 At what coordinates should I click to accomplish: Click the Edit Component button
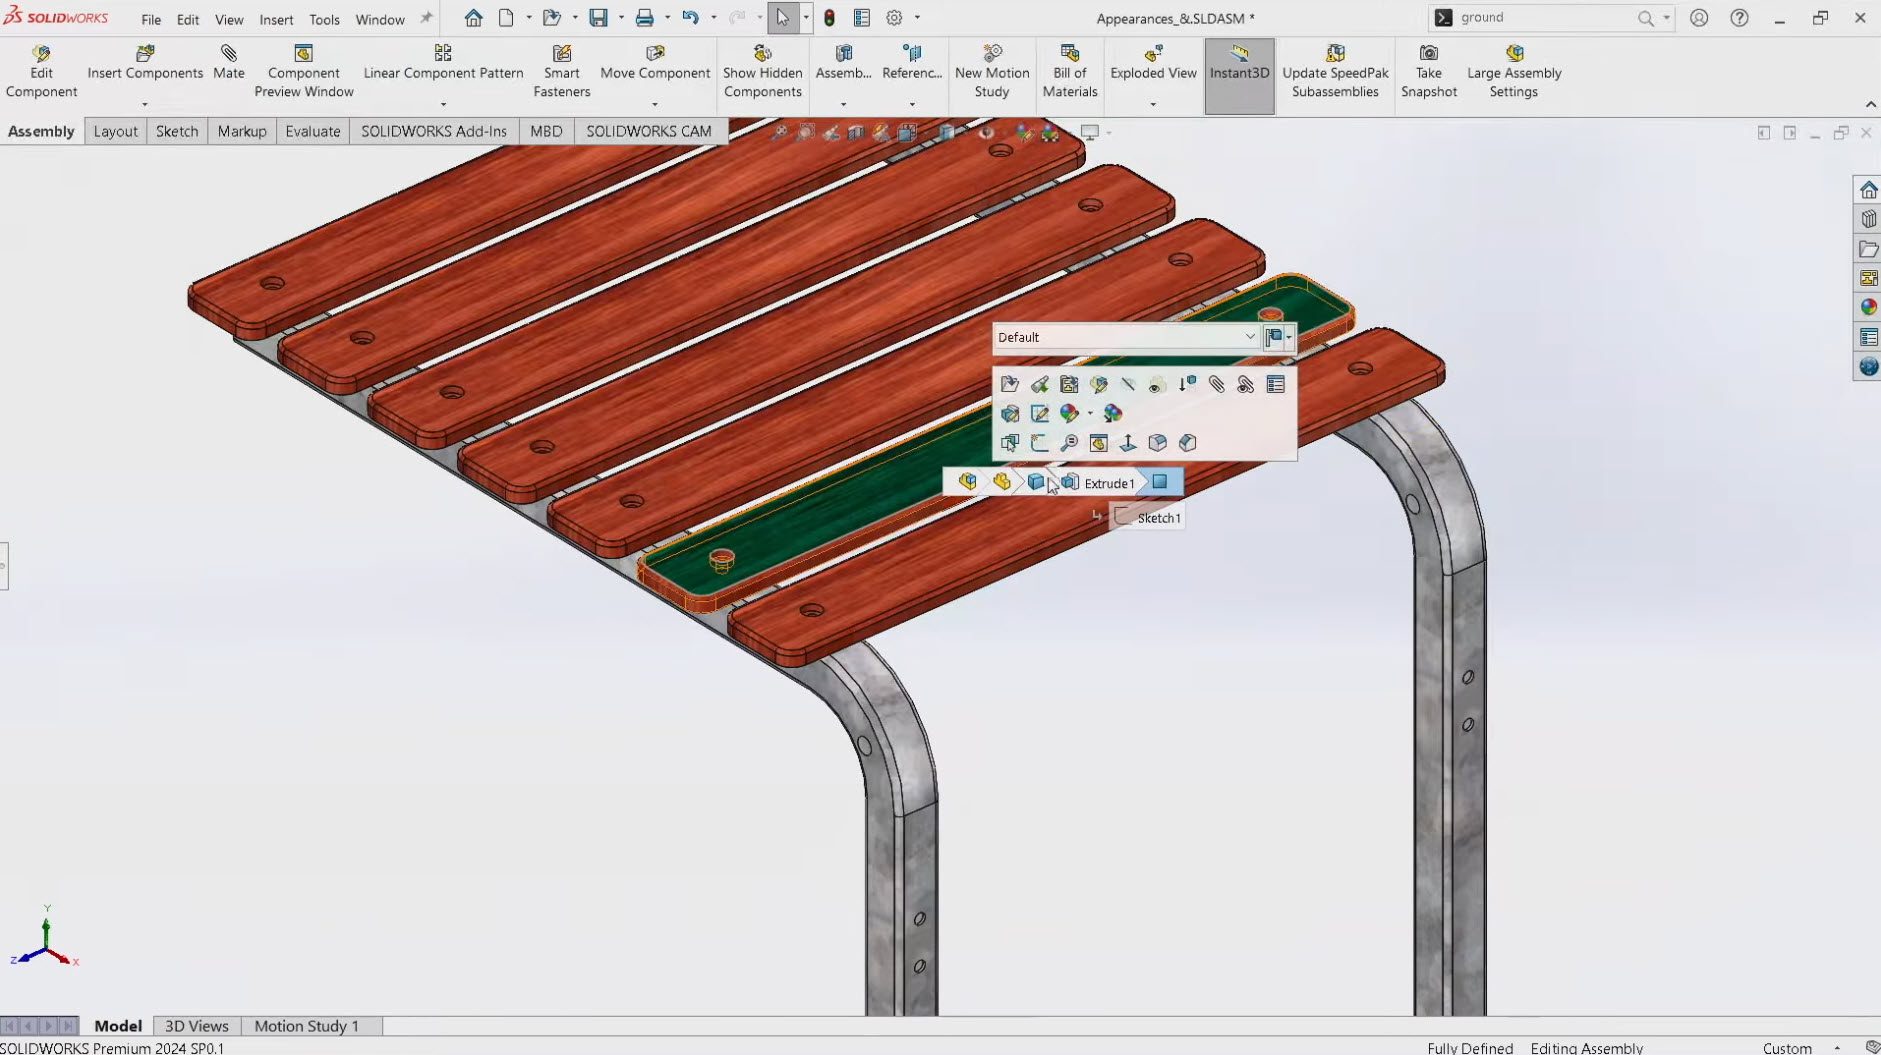[x=41, y=70]
